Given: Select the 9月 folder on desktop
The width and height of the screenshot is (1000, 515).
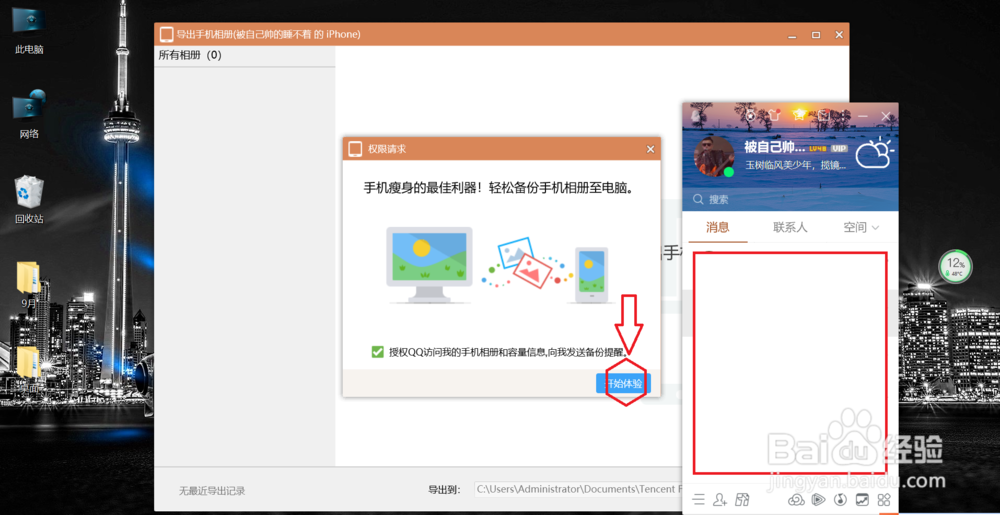Looking at the screenshot, I should (29, 284).
